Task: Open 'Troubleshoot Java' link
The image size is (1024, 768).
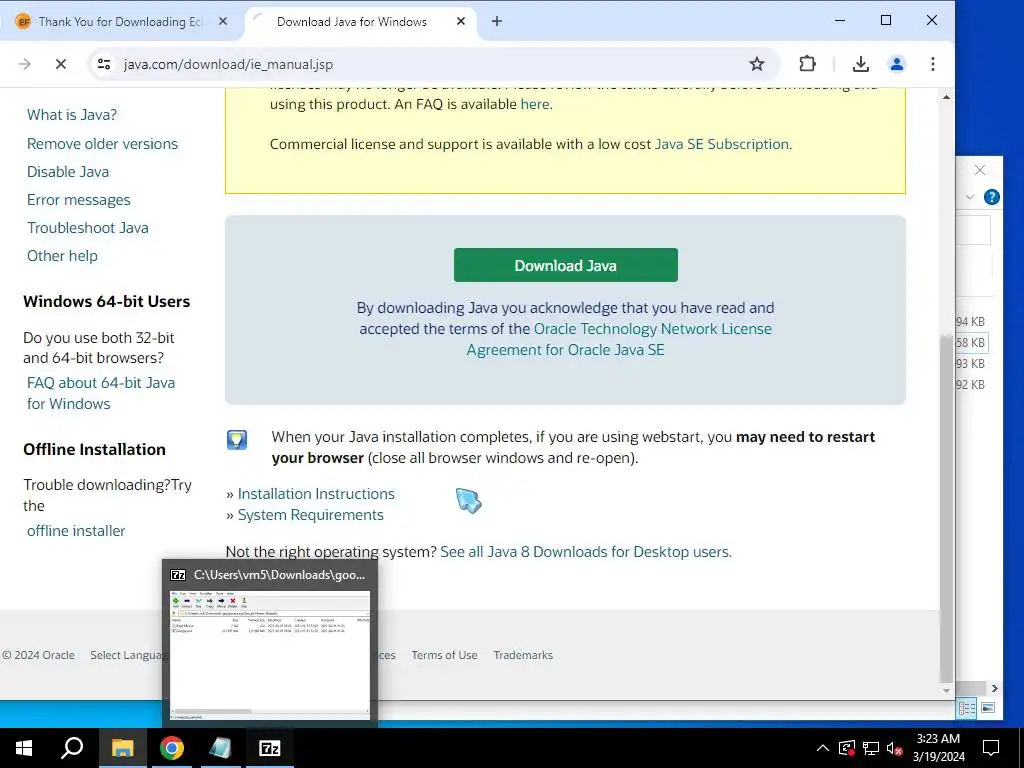Action: coord(88,228)
